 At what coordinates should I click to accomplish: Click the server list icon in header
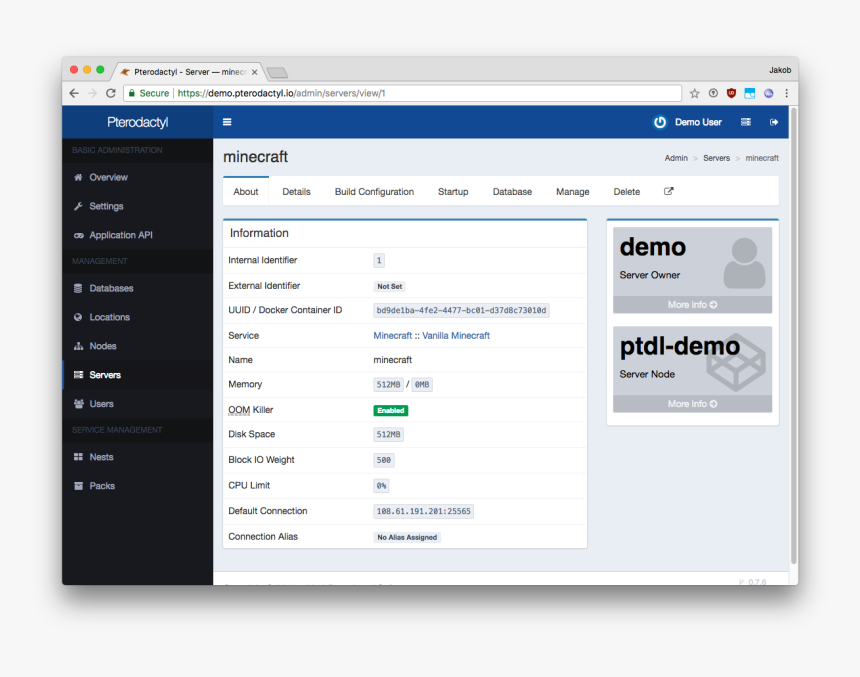[x=745, y=122]
